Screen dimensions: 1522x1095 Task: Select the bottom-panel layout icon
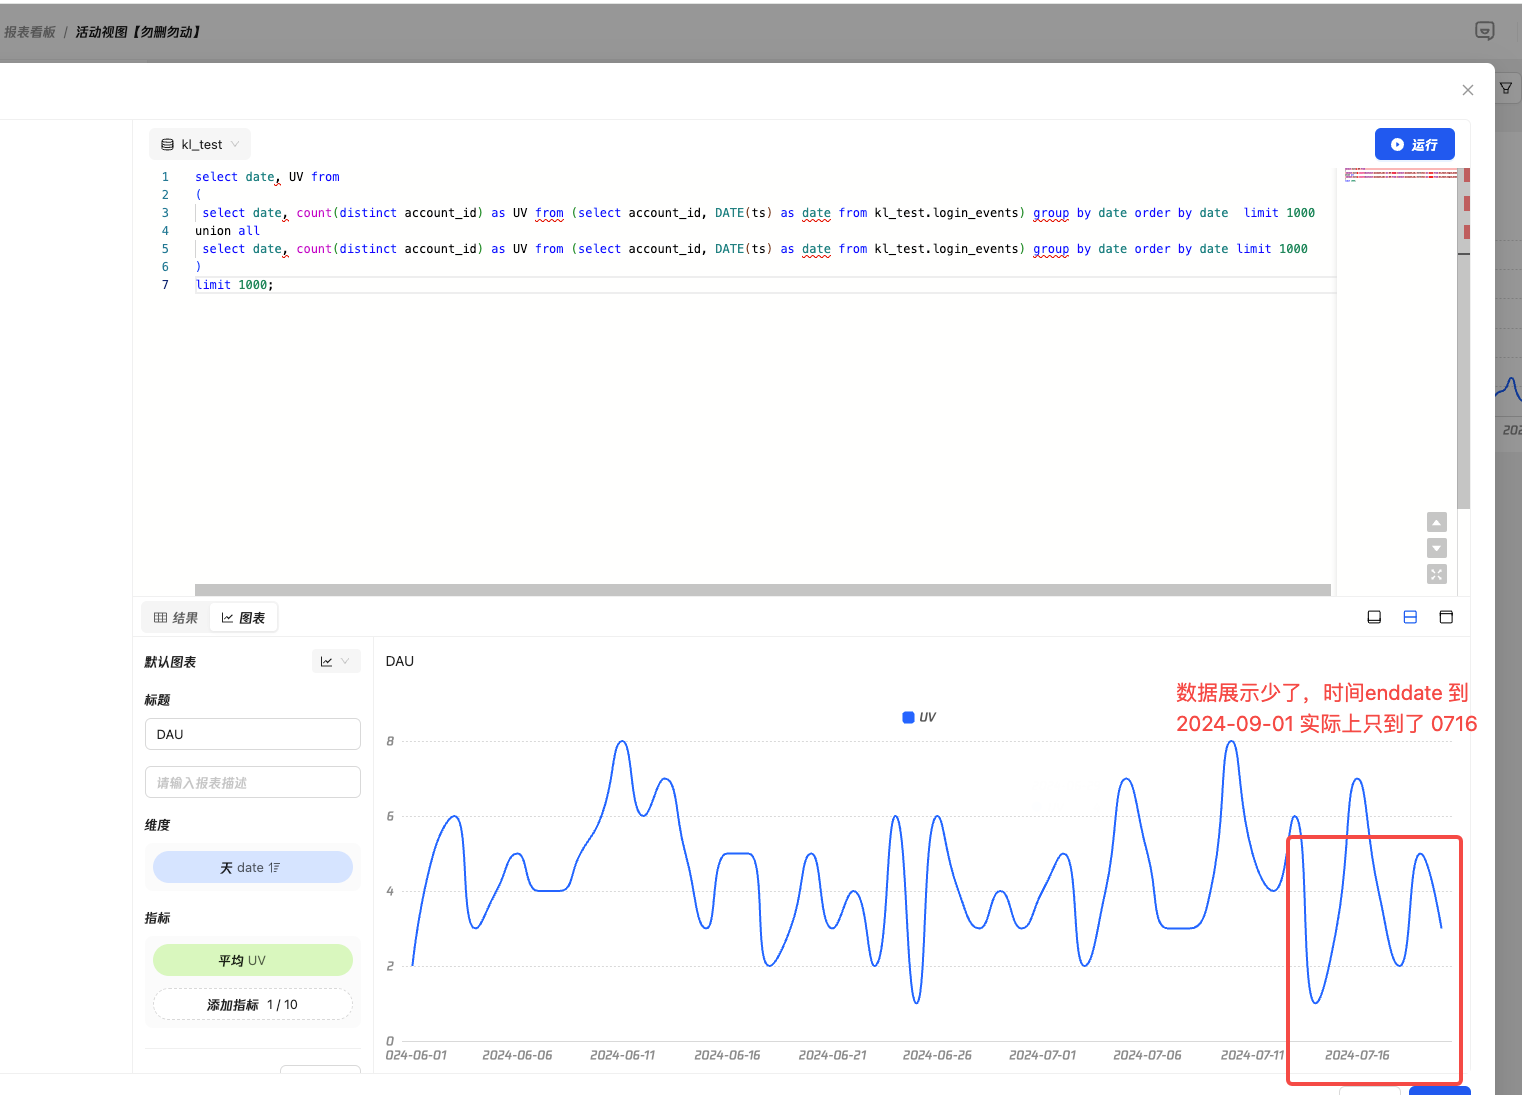(x=1374, y=617)
